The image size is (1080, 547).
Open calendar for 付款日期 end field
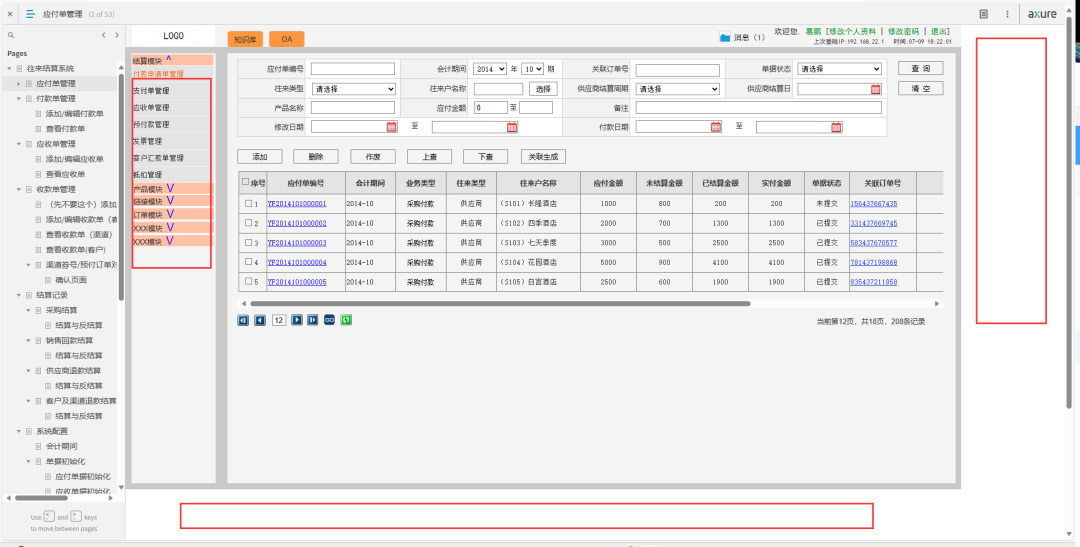[836, 127]
